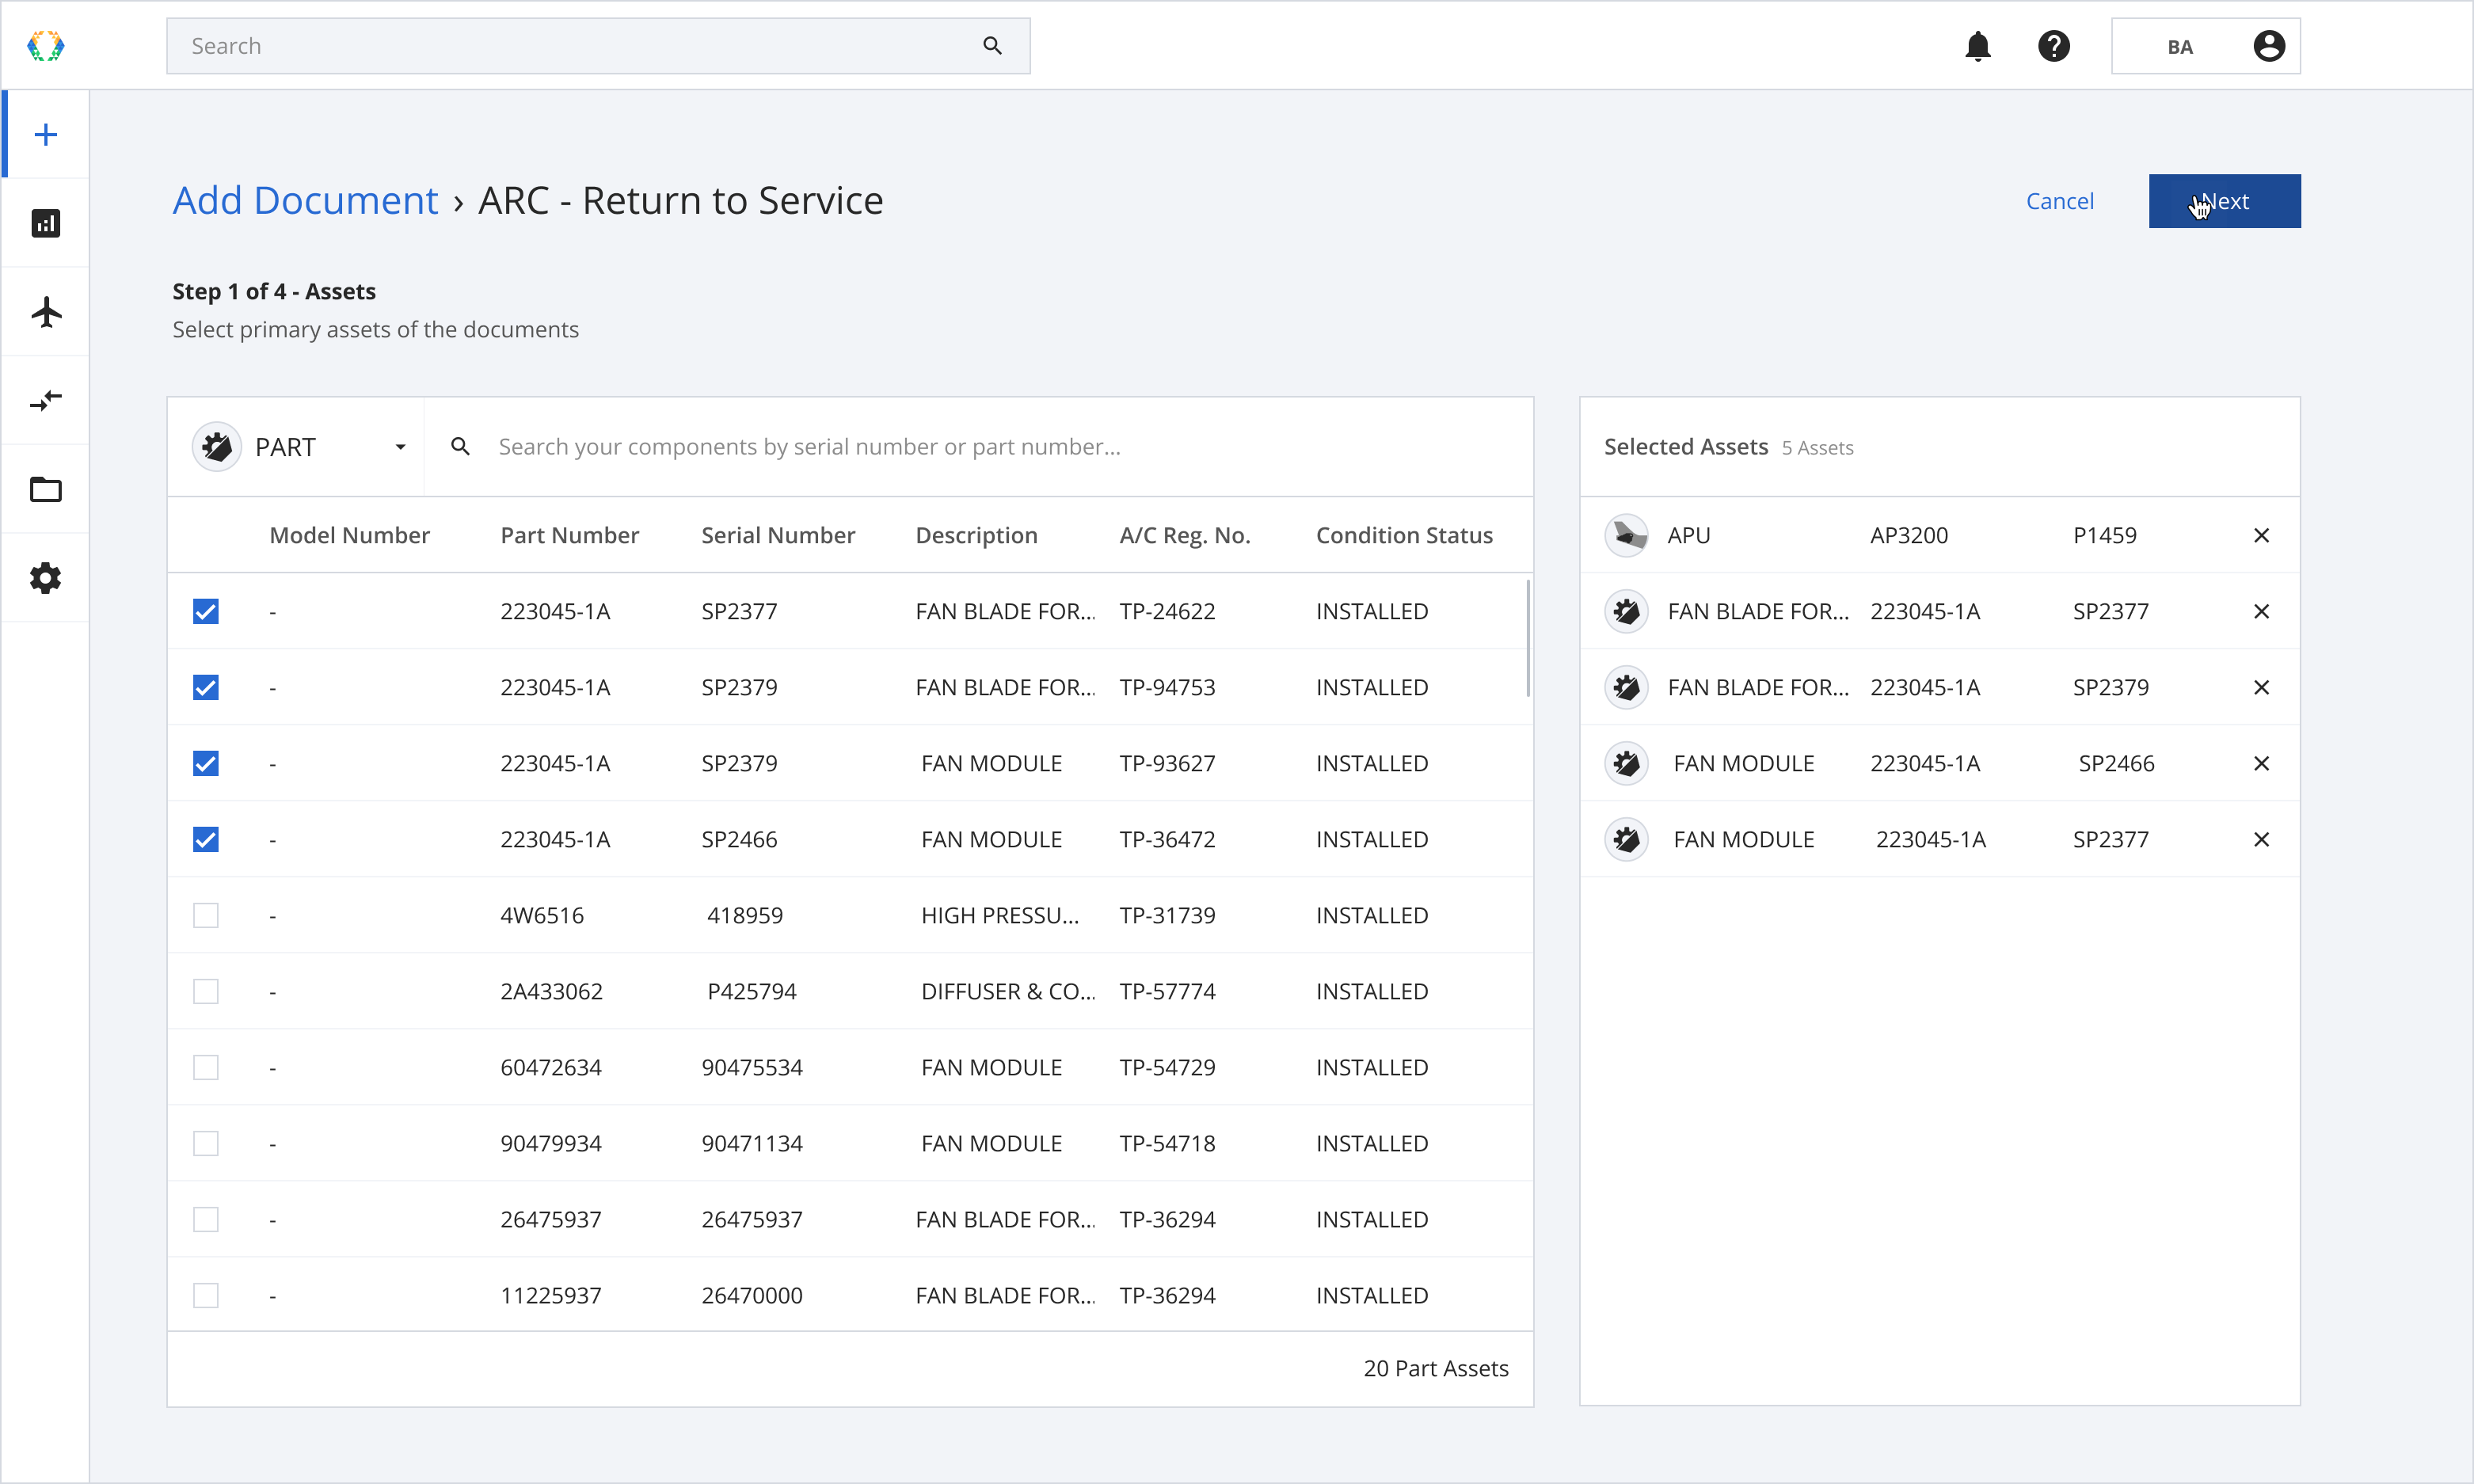The image size is (2474, 1484).
Task: Click part icon of selected FAN BLADE SP2379
Action: (x=1626, y=688)
